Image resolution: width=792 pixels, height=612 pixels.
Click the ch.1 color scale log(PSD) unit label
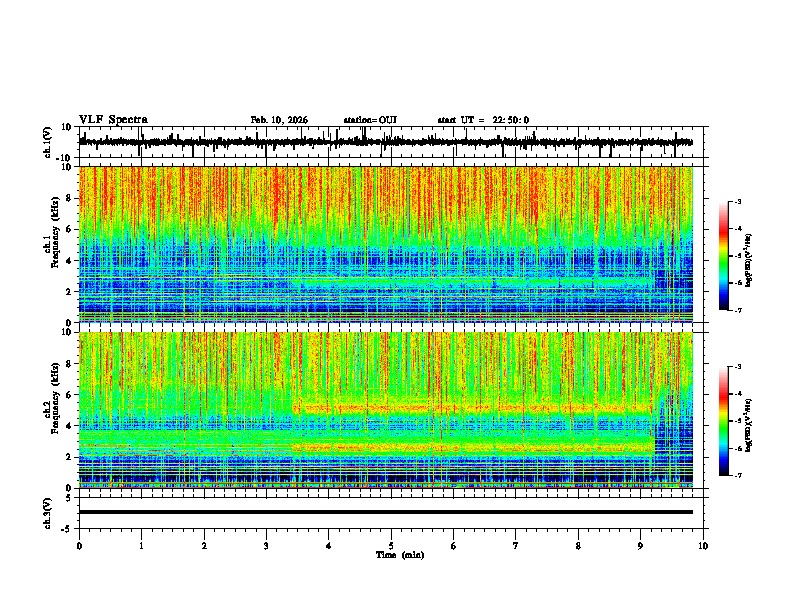[749, 260]
